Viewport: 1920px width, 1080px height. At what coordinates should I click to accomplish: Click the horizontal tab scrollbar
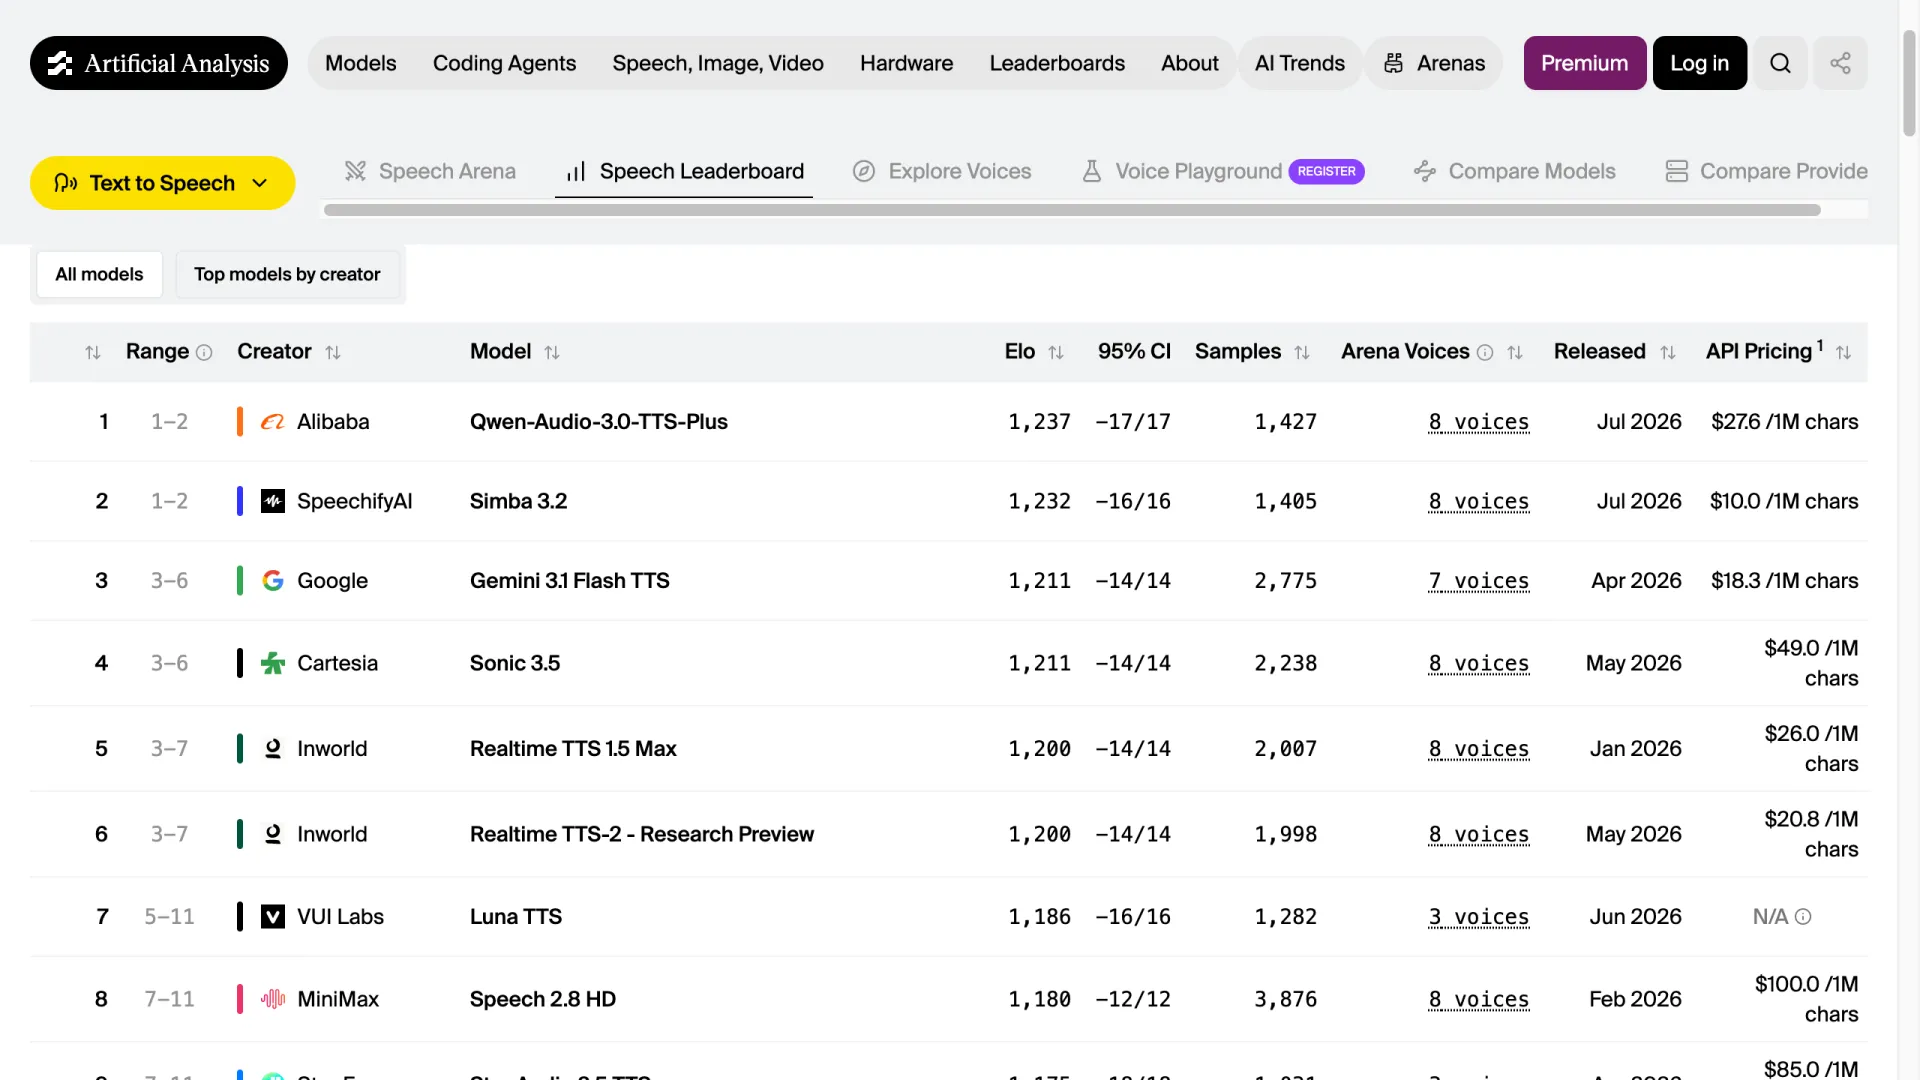coord(1072,210)
